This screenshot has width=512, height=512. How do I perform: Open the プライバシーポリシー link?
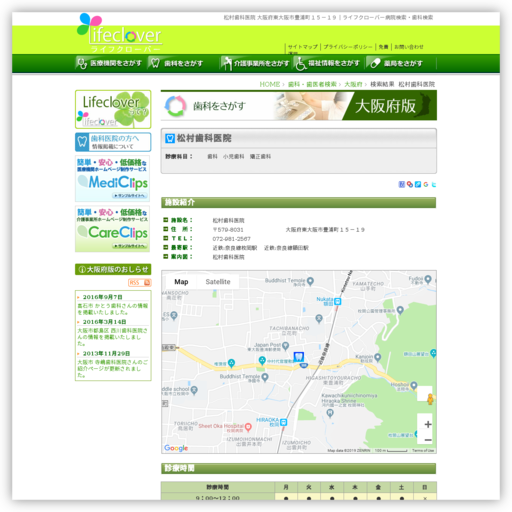click(348, 47)
